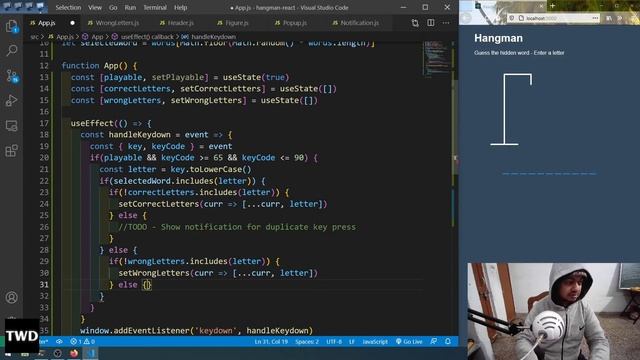Place cursor at line 31 else braces
This screenshot has width=640, height=360.
[x=147, y=284]
